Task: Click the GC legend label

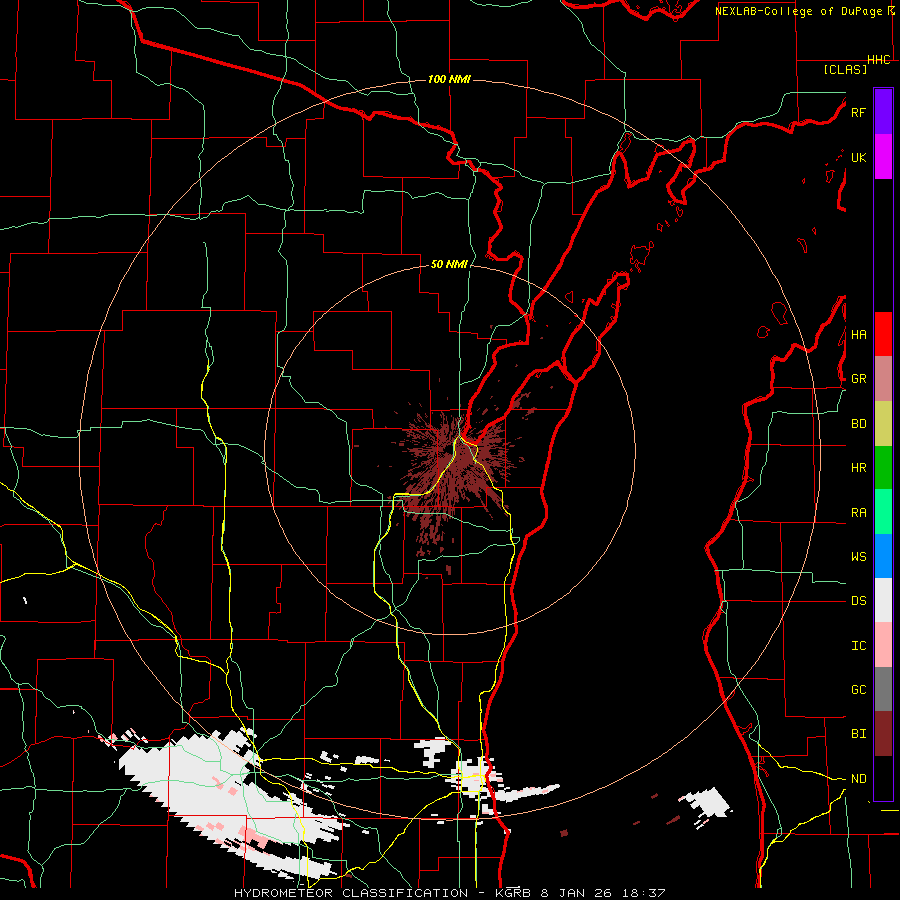Action: coord(858,690)
